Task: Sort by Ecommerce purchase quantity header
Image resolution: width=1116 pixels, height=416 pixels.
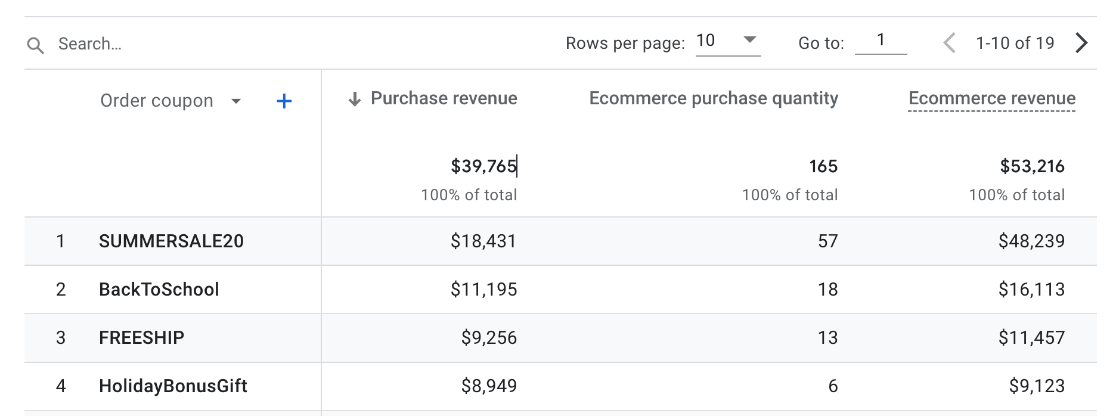Action: point(713,98)
